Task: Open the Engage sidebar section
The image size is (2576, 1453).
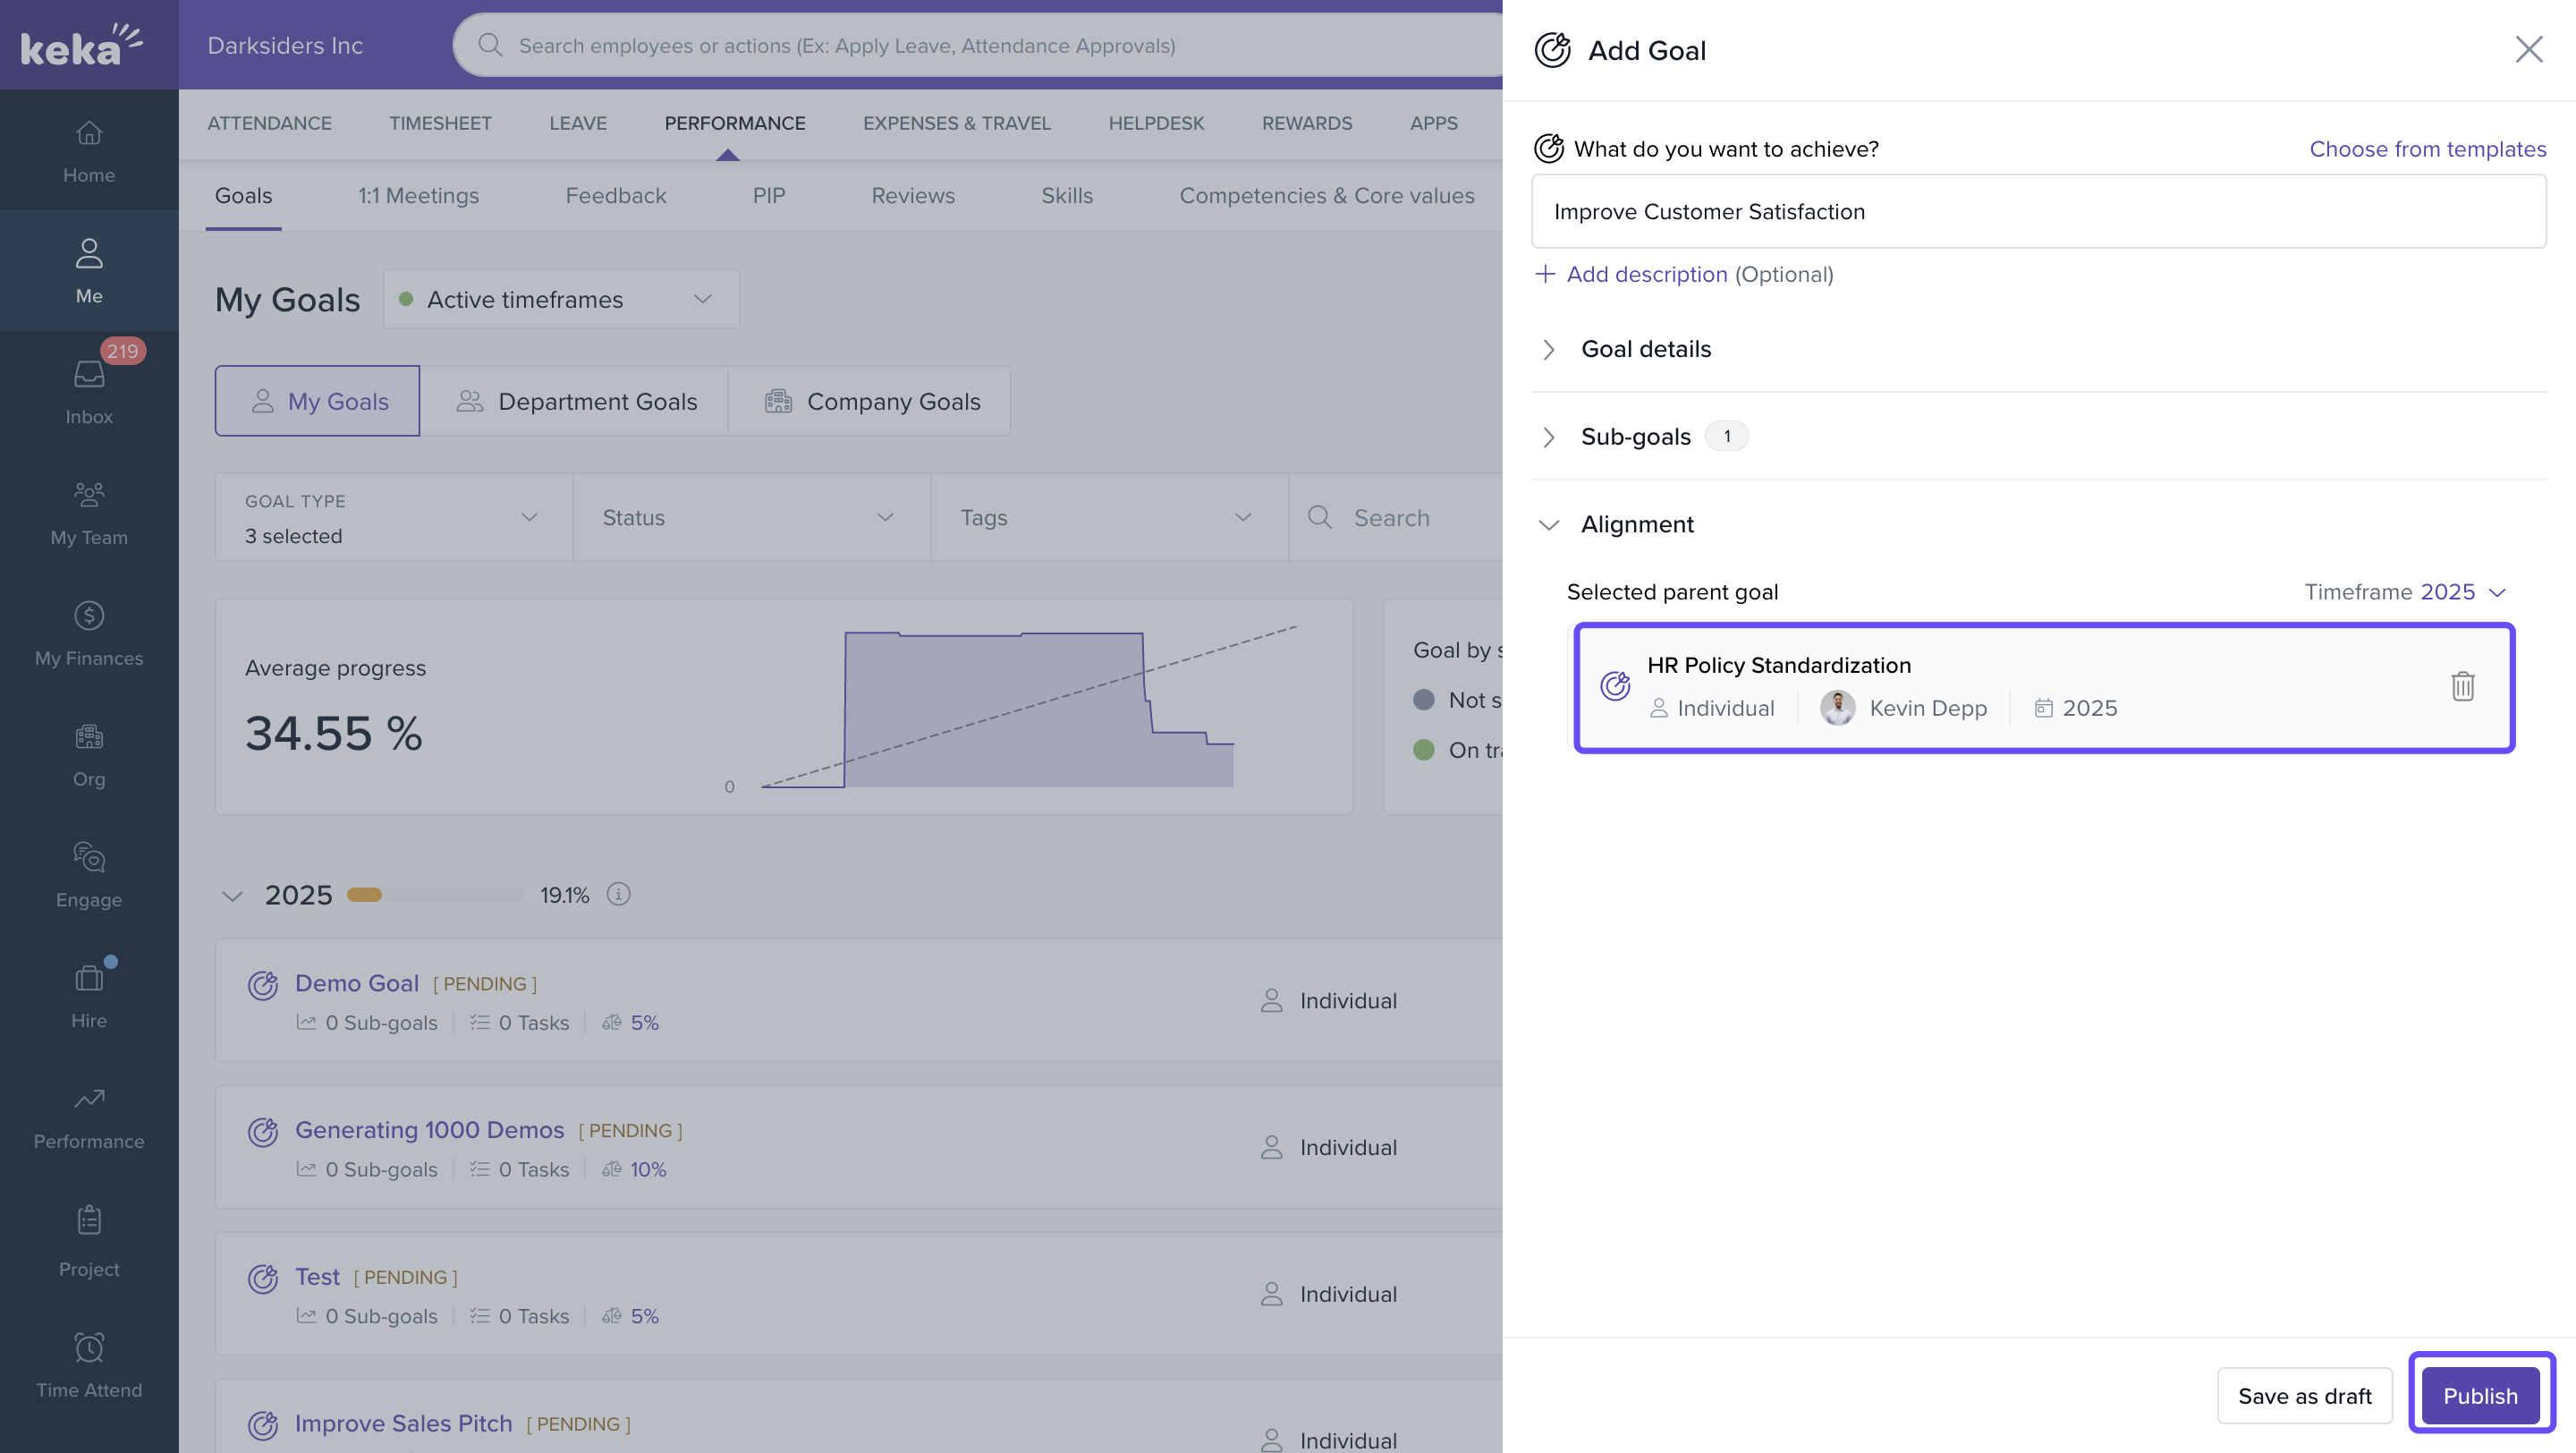Action: point(89,858)
